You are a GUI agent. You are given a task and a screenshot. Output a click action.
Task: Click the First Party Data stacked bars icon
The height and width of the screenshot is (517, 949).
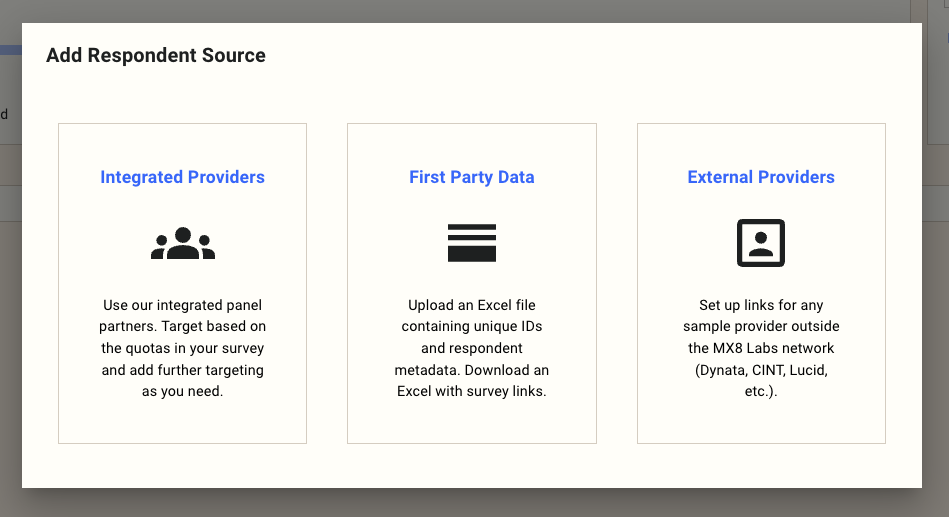pyautogui.click(x=472, y=243)
